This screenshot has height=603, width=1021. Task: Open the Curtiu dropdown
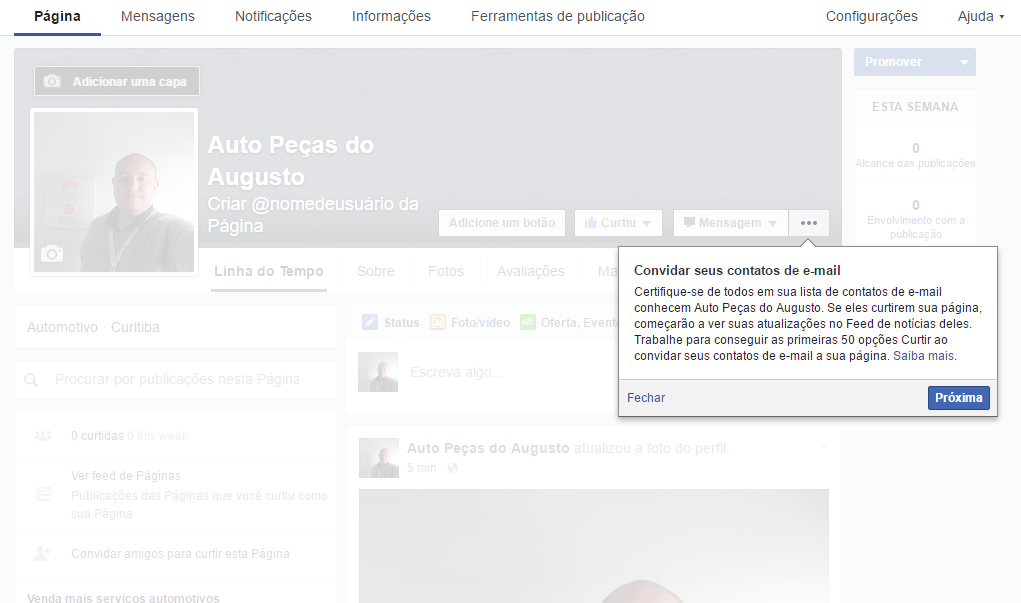click(x=618, y=223)
